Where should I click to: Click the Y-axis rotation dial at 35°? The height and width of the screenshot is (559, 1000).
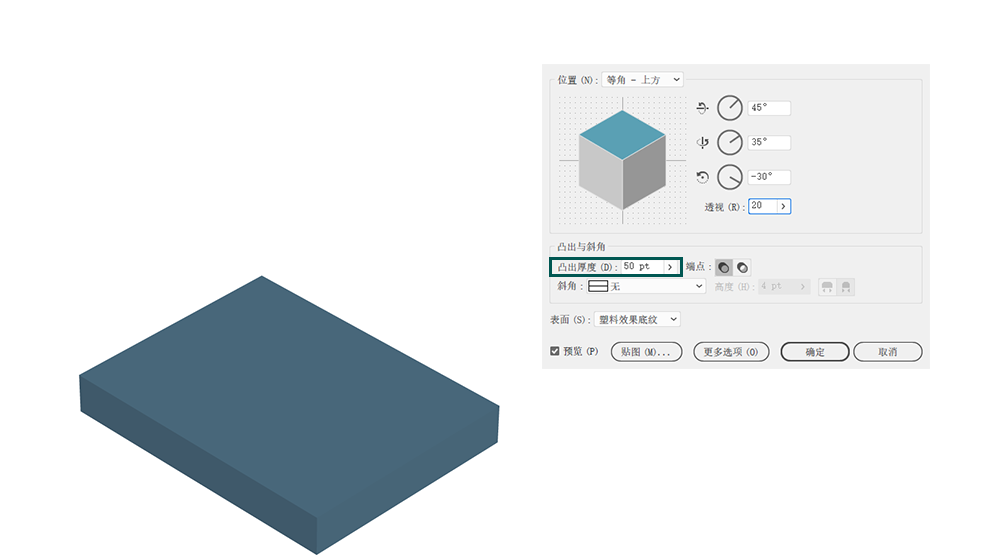point(730,142)
